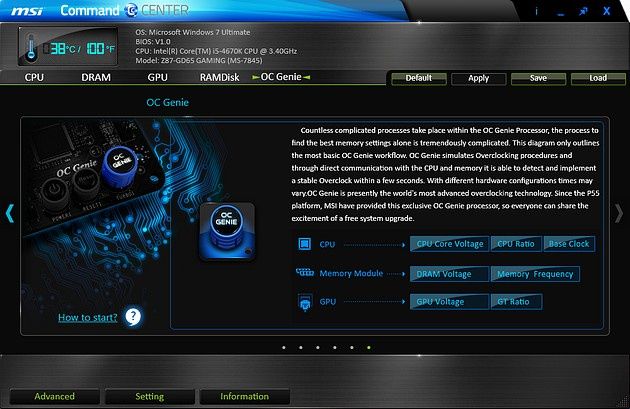630x409 pixels.
Task: Select the third page indicator dot
Action: pos(318,348)
